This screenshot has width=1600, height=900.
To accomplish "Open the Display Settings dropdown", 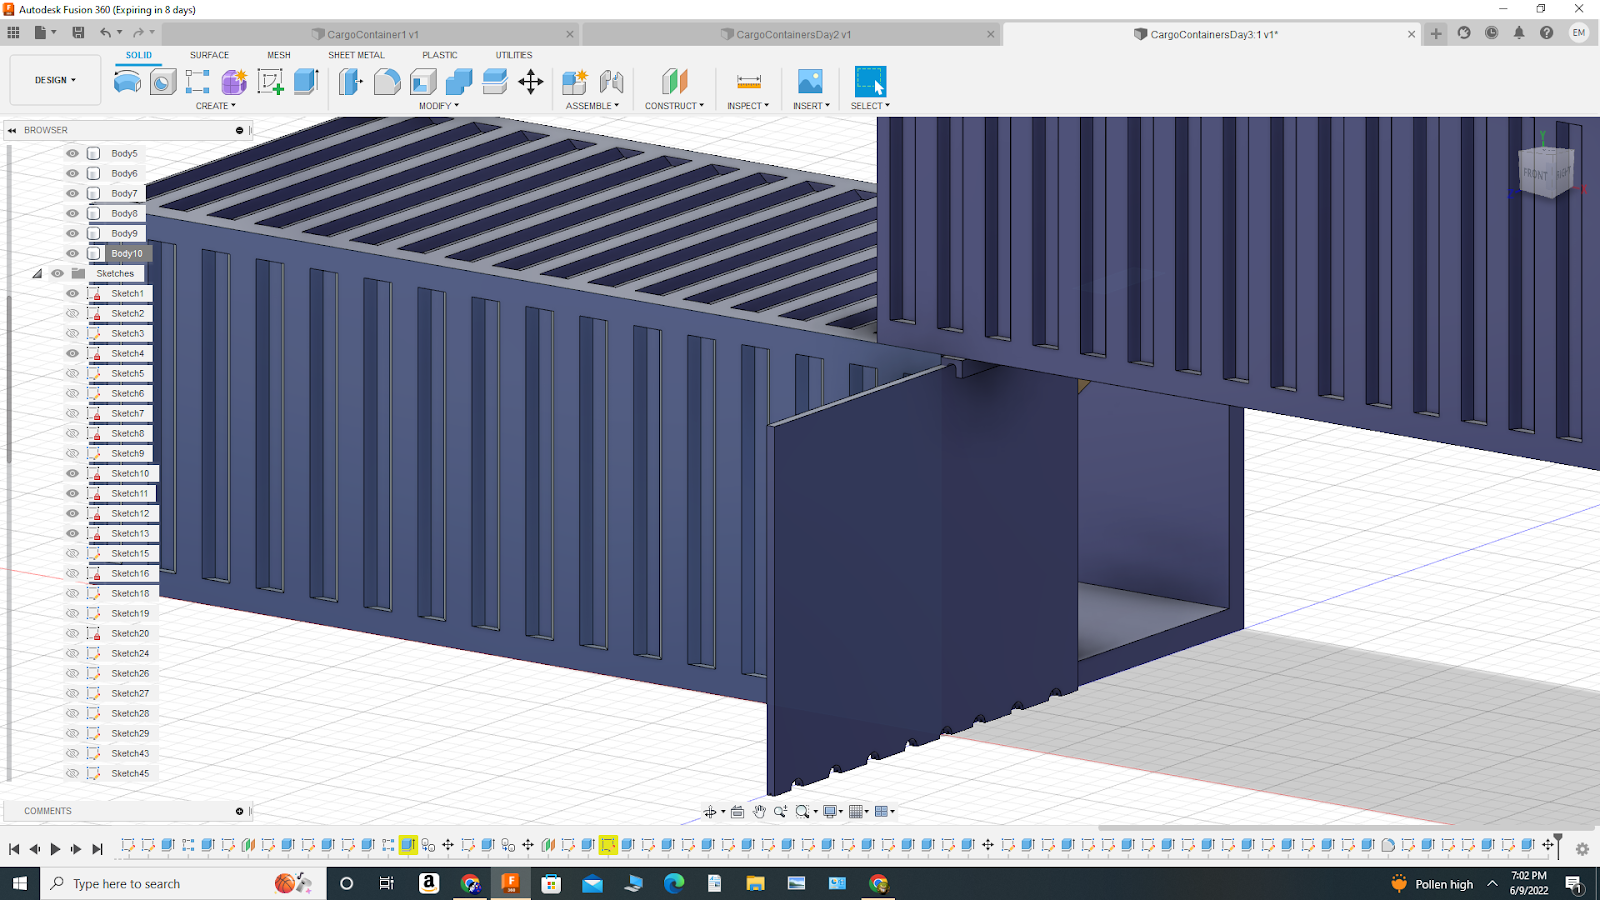I will pyautogui.click(x=830, y=811).
